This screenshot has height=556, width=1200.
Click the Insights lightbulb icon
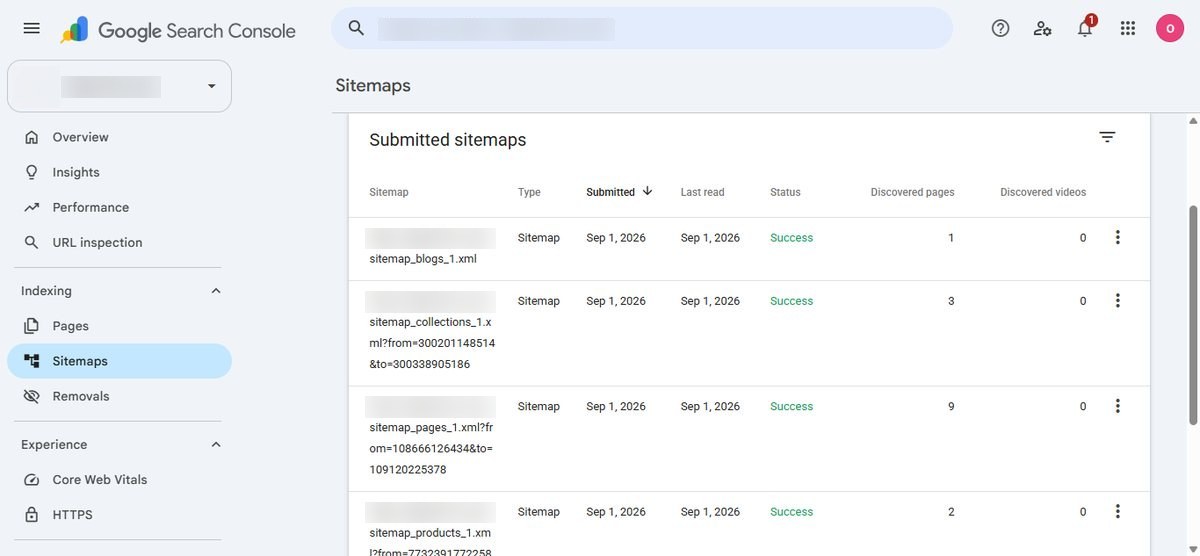32,172
